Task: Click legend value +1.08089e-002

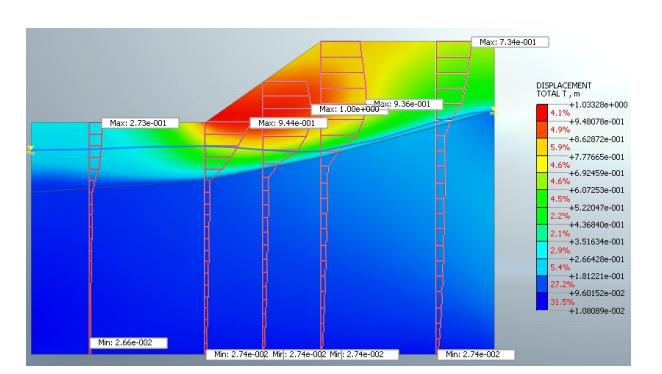Action: tap(597, 311)
